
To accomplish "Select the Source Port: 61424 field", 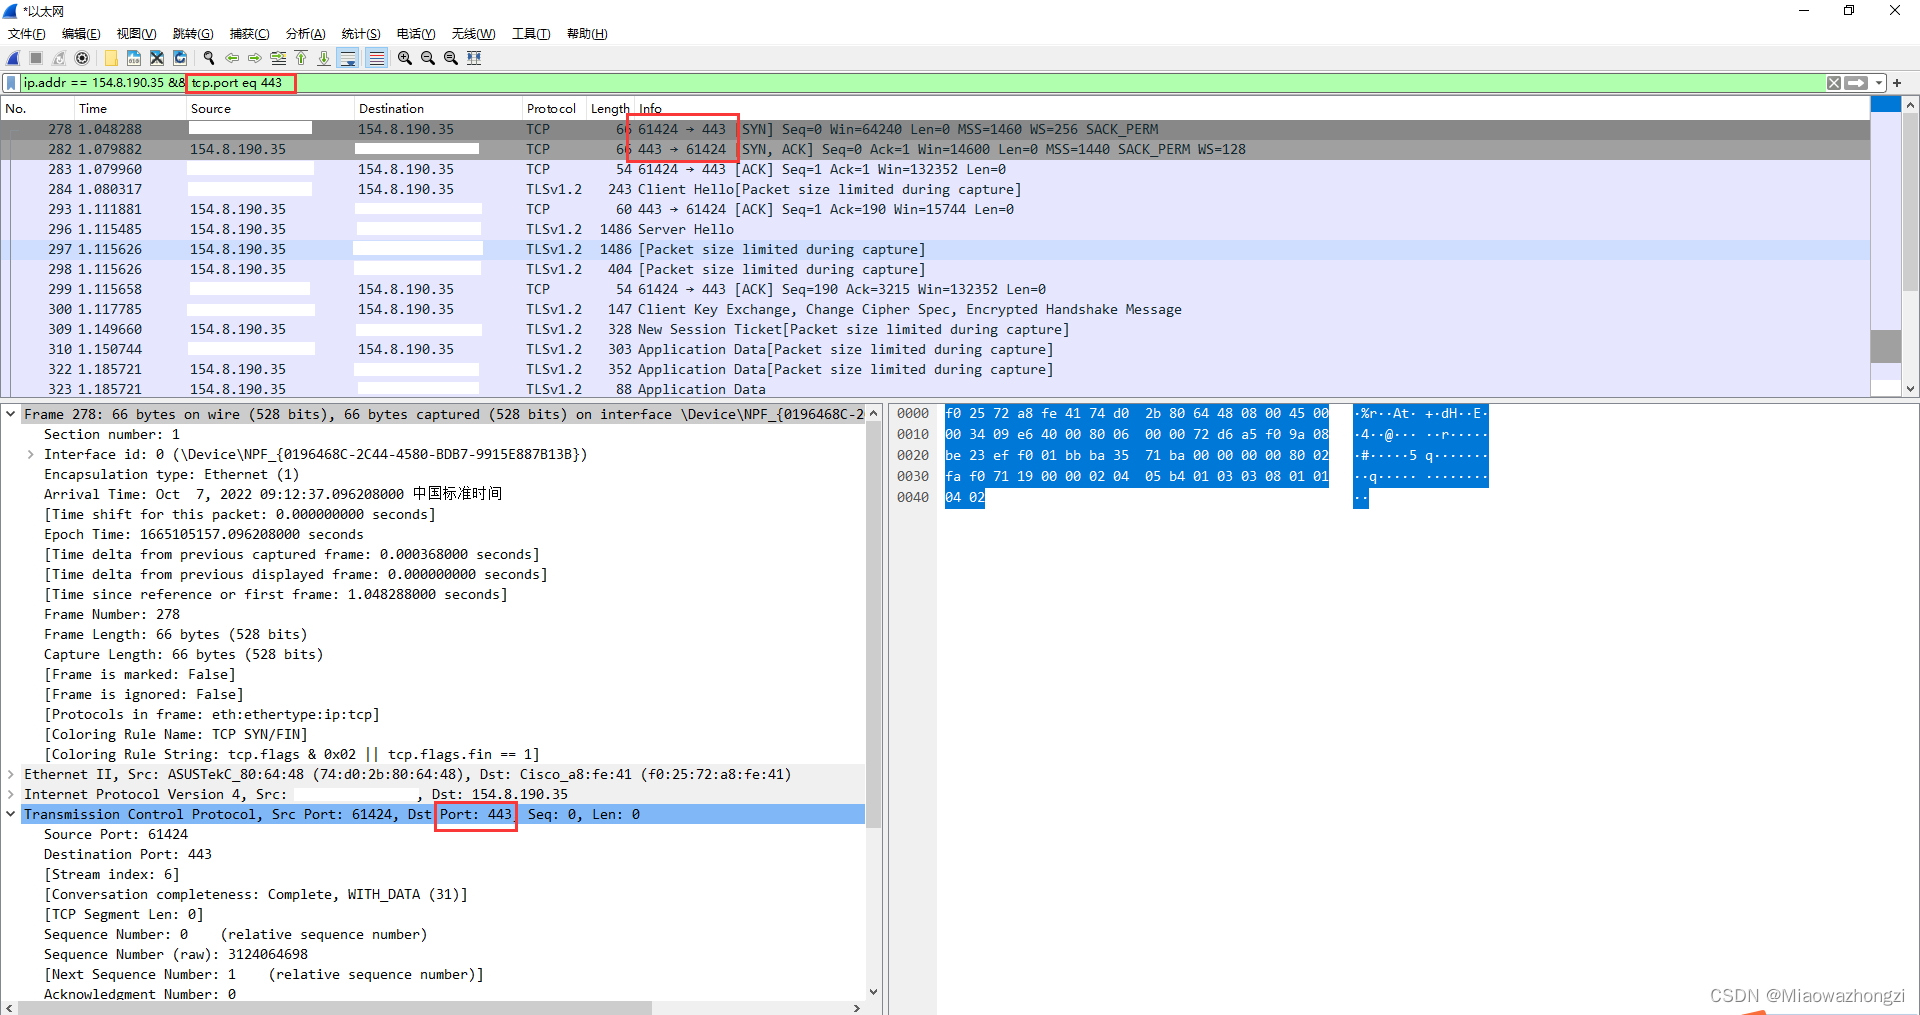I will coord(116,834).
